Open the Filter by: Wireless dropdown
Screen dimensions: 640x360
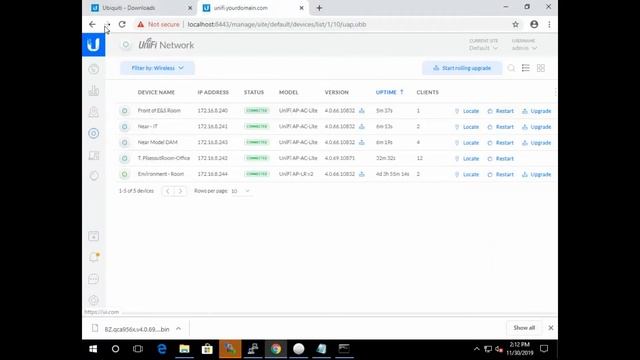[x=157, y=68]
